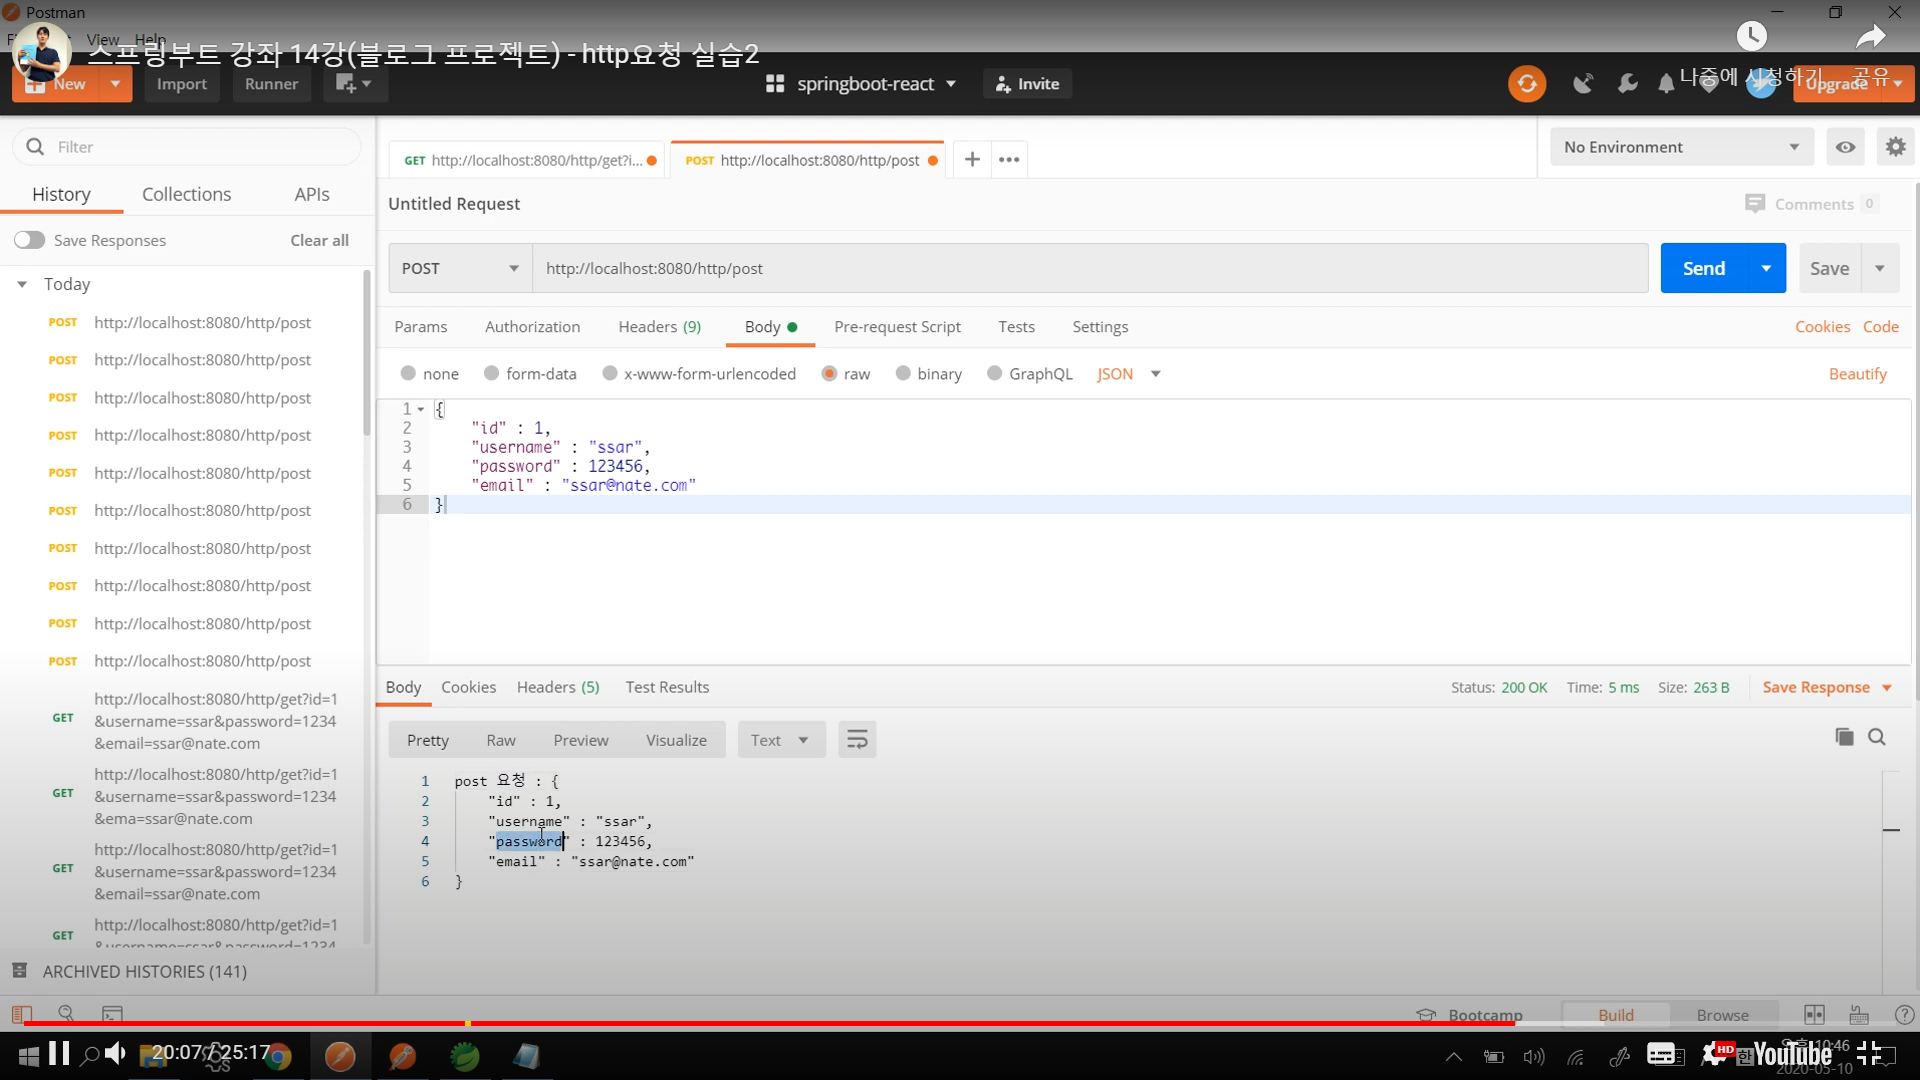Screen dimensions: 1920x1080
Task: Open manage environments gear icon
Action: [x=1895, y=147]
